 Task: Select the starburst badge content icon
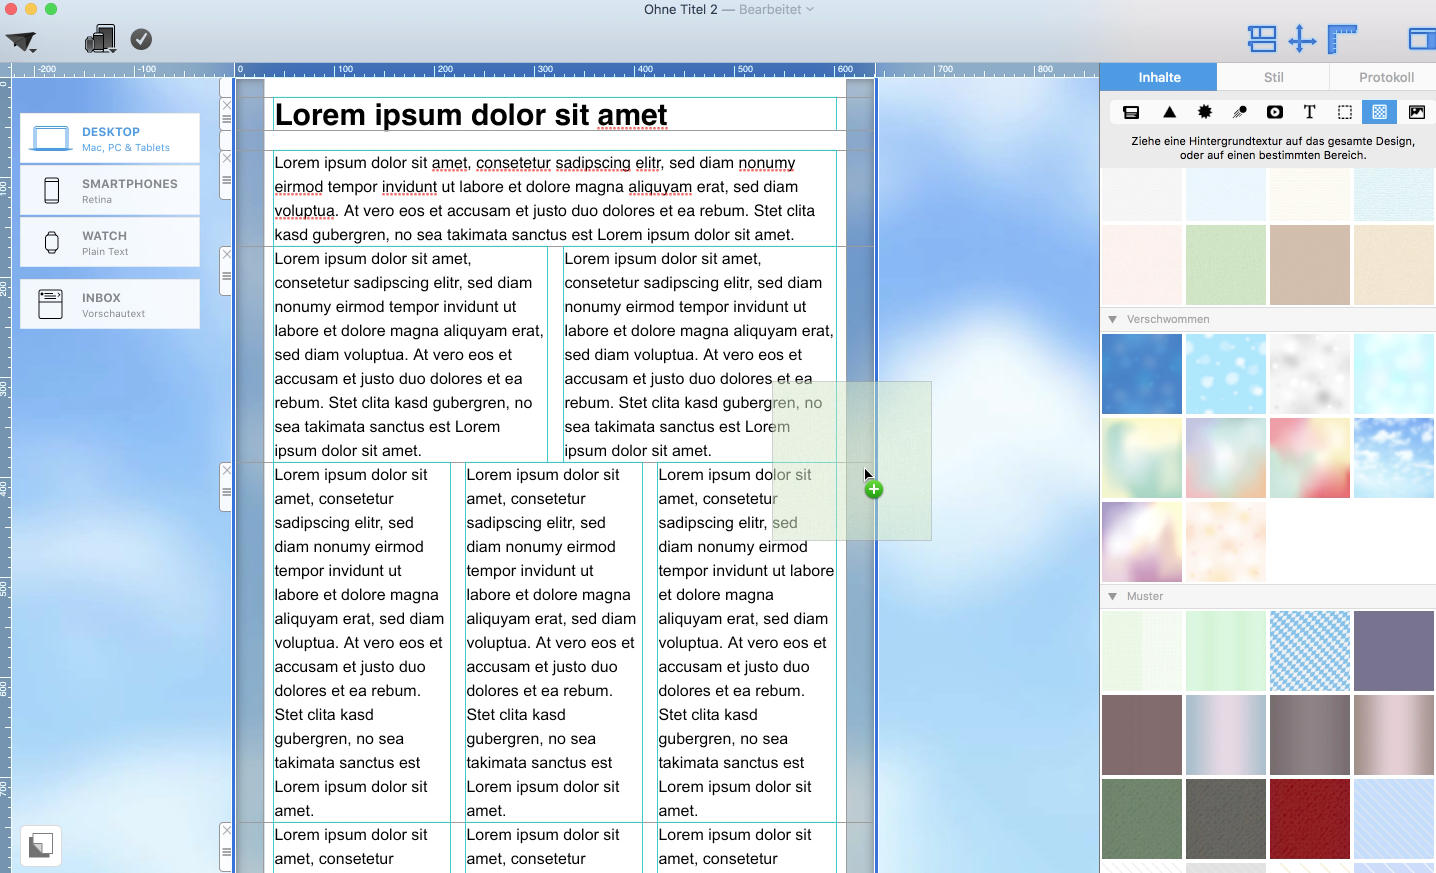1205,112
